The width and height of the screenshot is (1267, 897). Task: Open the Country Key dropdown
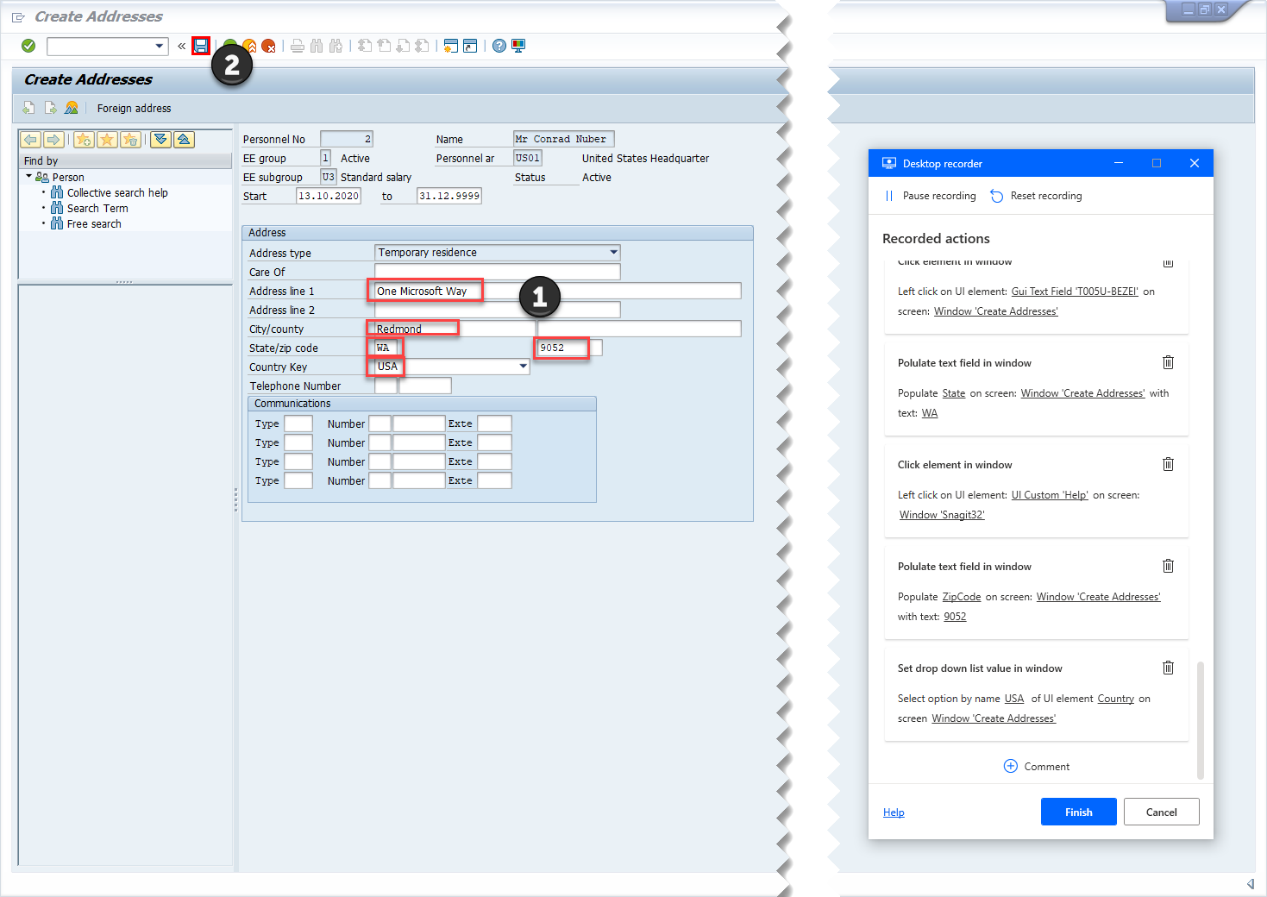click(x=521, y=366)
